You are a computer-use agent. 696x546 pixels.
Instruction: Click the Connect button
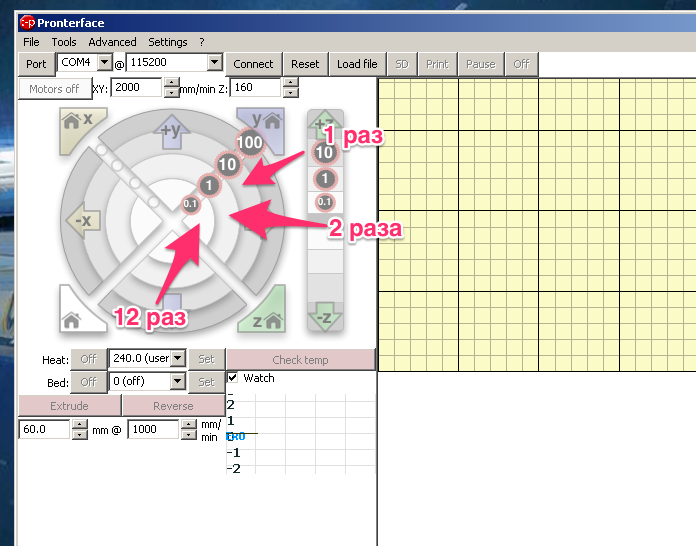click(x=253, y=64)
